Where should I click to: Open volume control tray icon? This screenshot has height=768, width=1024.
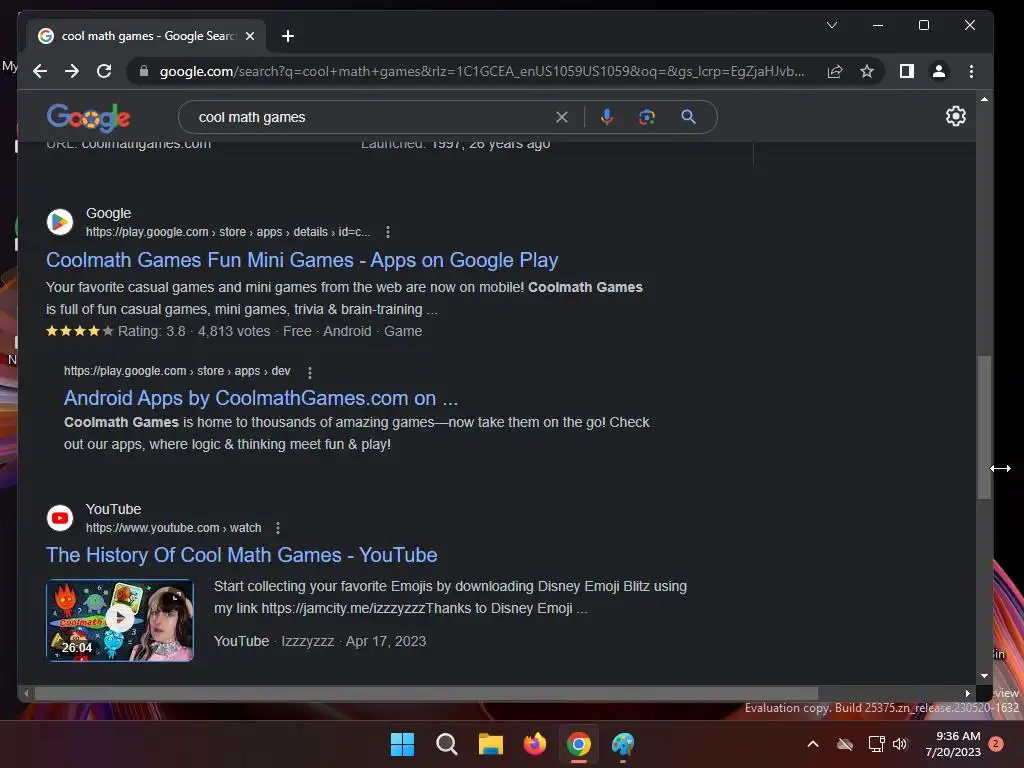point(900,744)
